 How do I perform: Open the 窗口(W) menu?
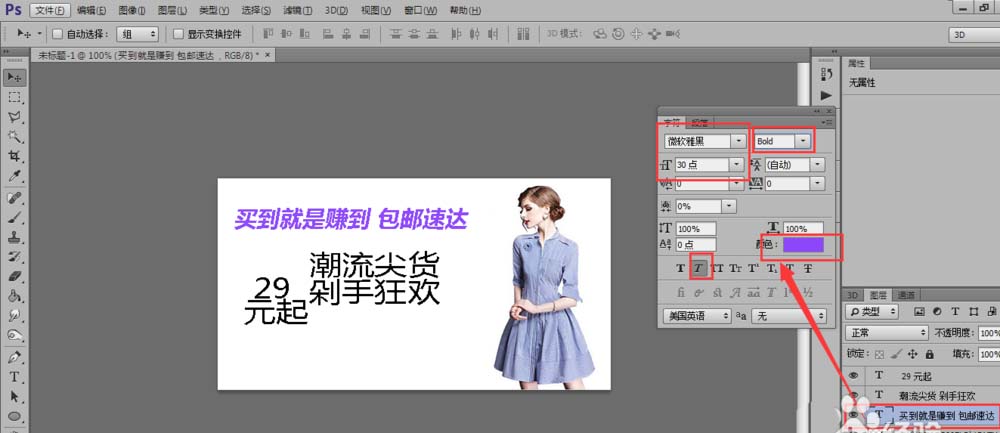[421, 11]
